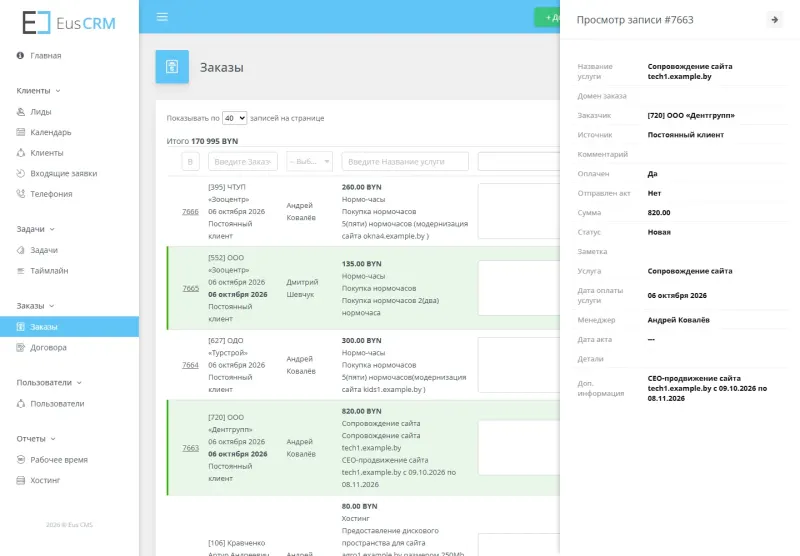Click the 135.00 BYN amount
The image size is (800, 556).
click(x=361, y=264)
